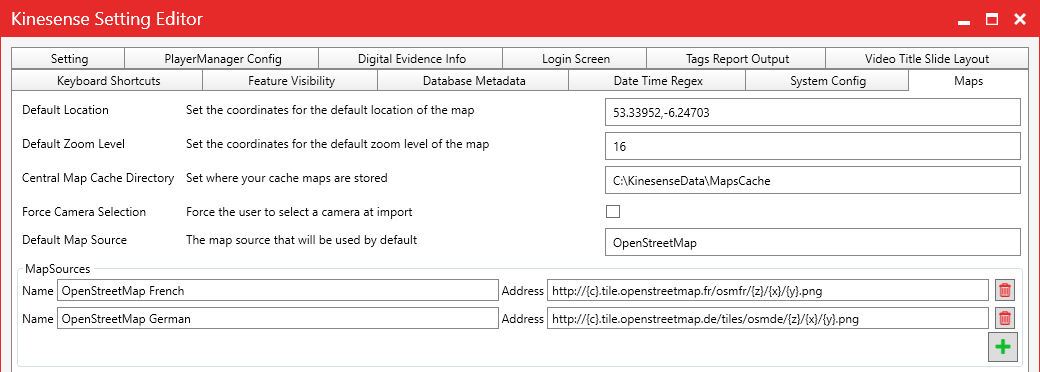Click the Default Zoom Level label
1040x372 pixels.
coord(73,143)
